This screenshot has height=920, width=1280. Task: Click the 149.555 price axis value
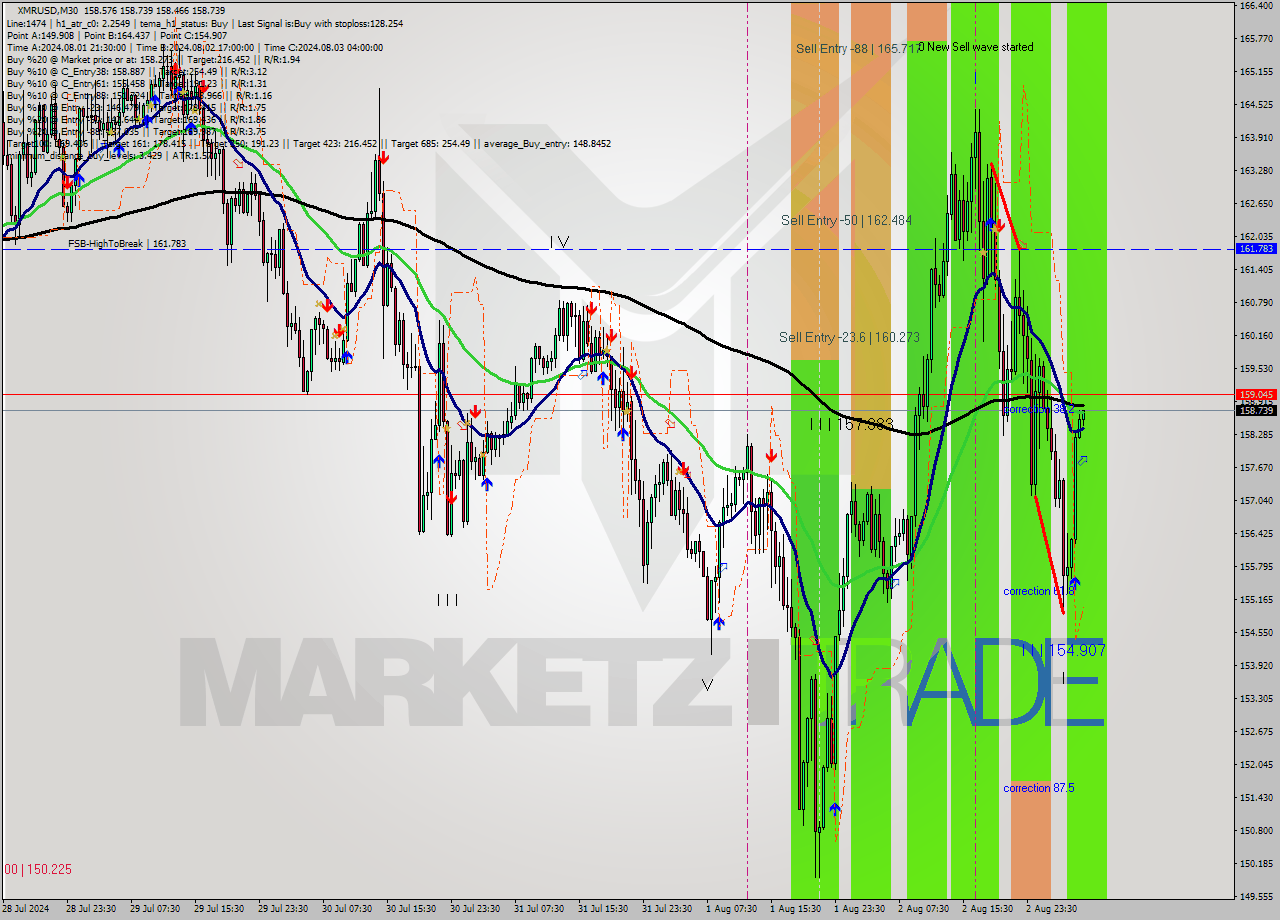pos(1256,897)
